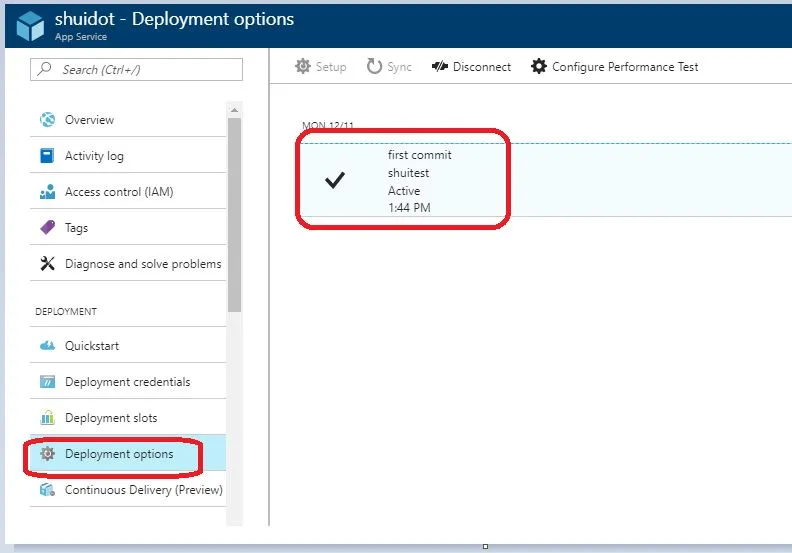Click the Continuous Delivery icon

click(x=47, y=489)
